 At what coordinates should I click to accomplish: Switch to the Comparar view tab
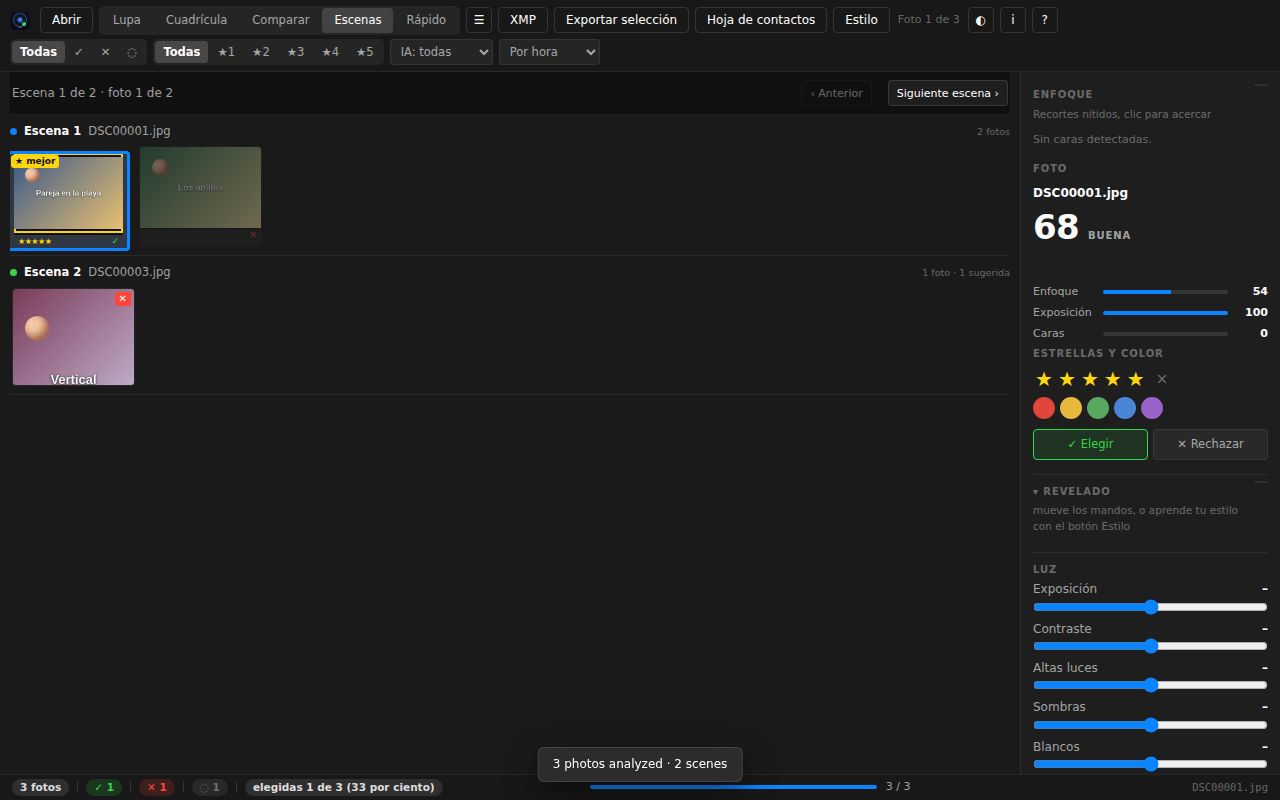281,20
